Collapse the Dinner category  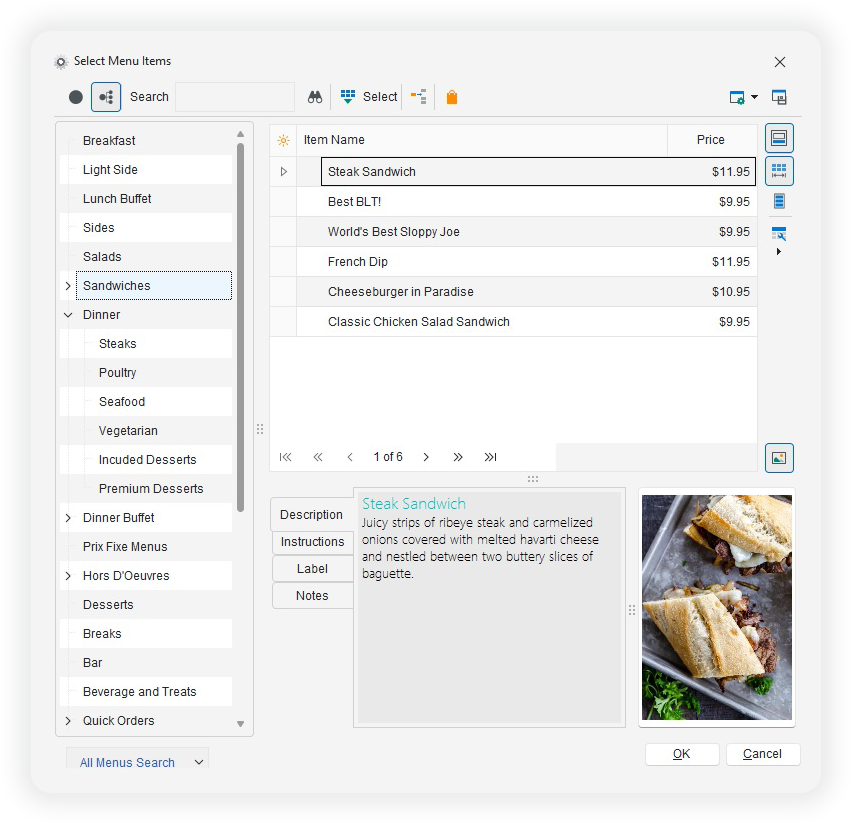(67, 314)
